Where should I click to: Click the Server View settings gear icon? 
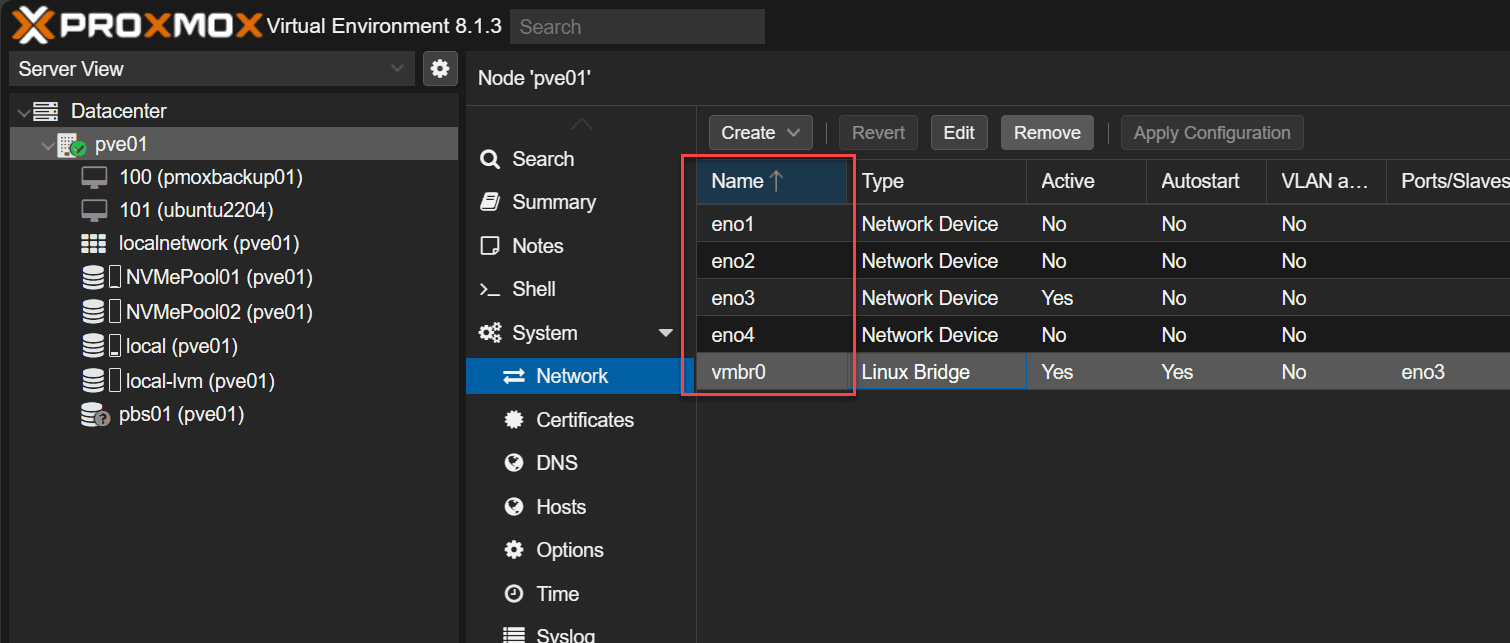tap(439, 68)
